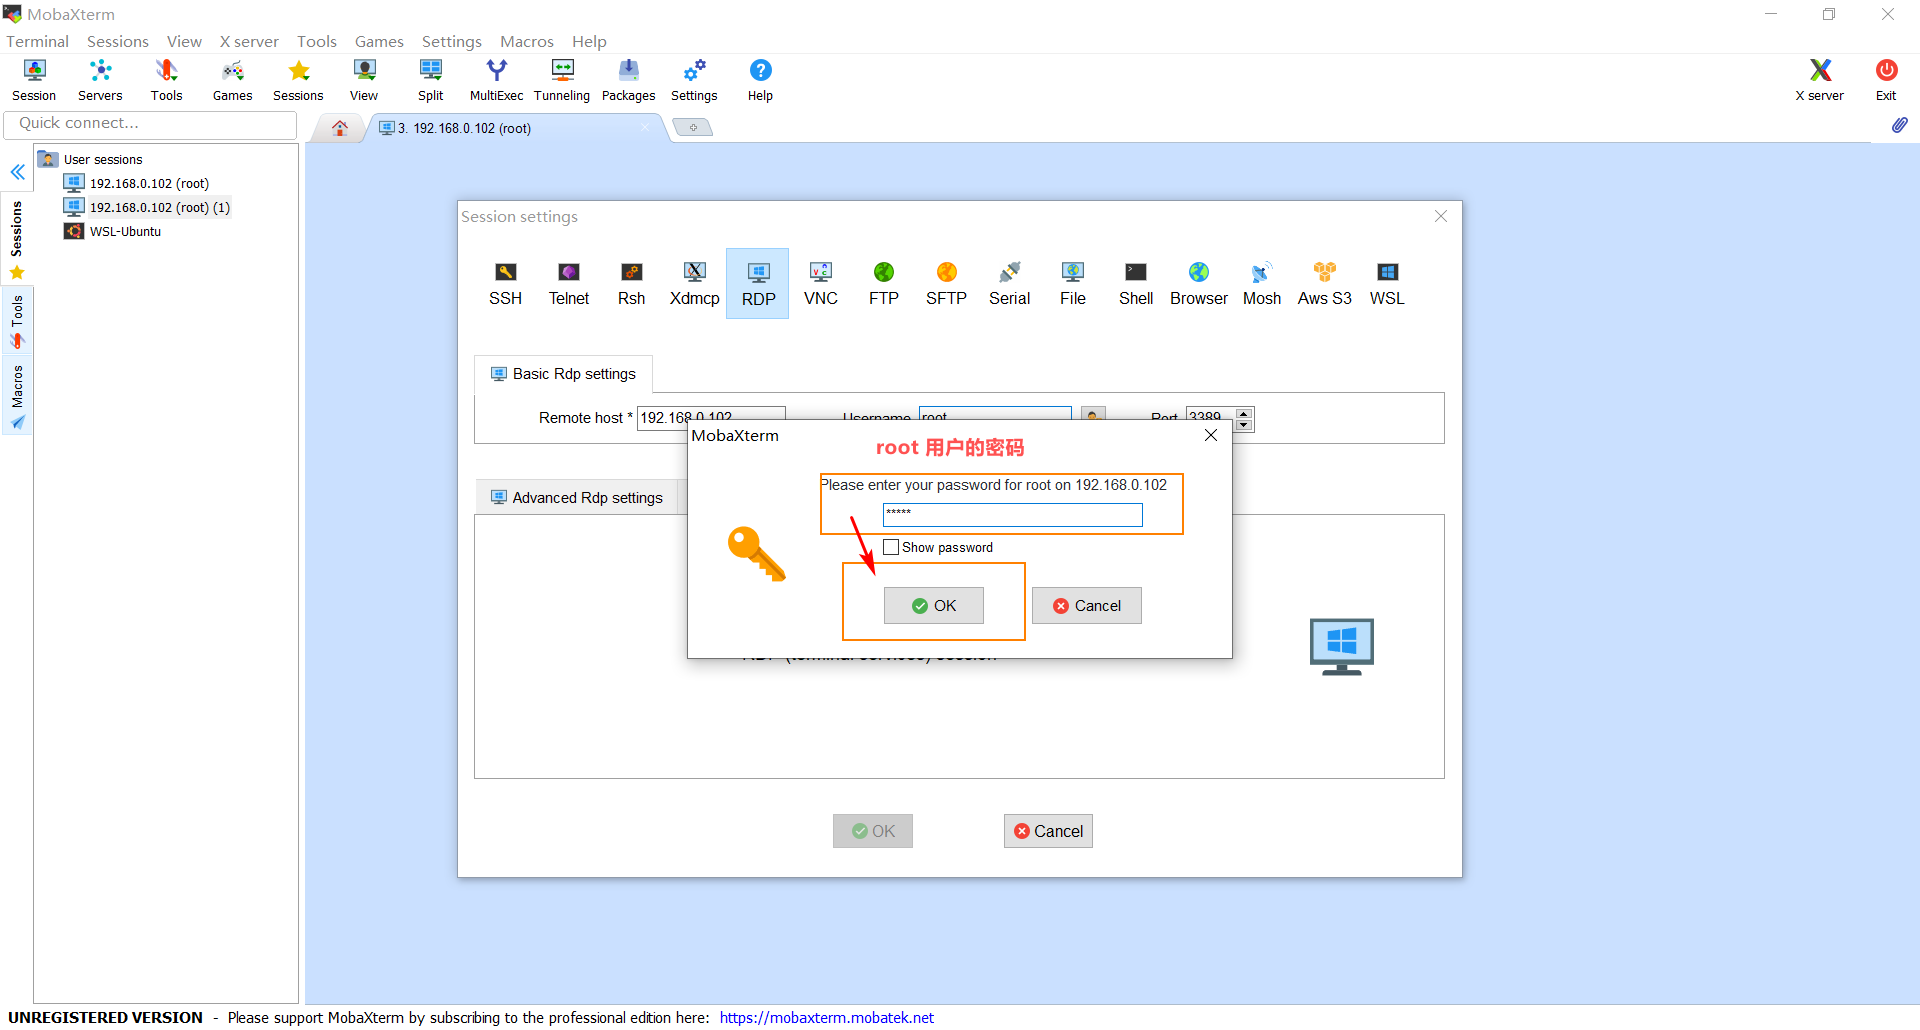Switch to Basic Rdp settings tab

[x=563, y=373]
